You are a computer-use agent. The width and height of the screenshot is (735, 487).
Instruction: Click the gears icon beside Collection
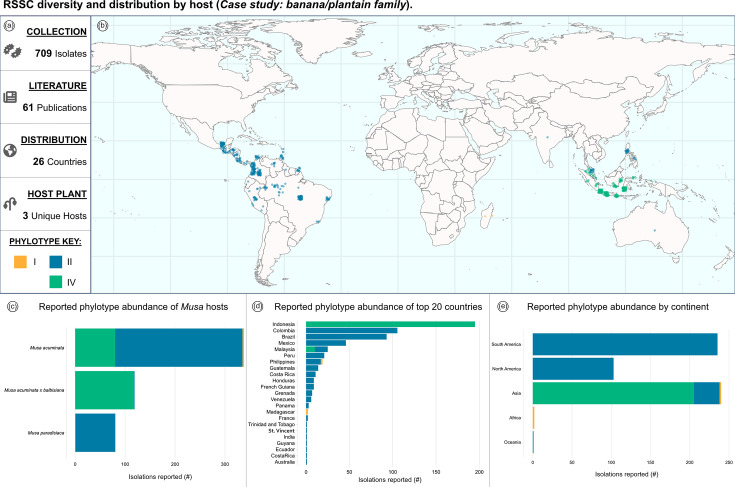(13, 51)
